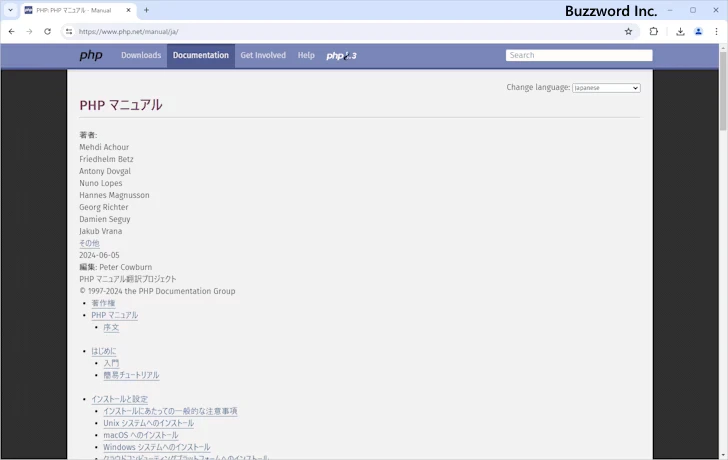Open Unix システムへのインストール link
728x460 pixels.
tap(149, 423)
